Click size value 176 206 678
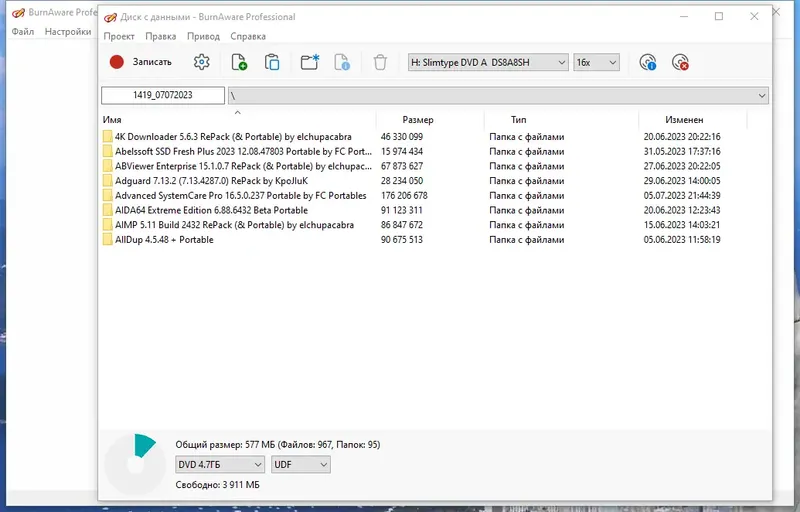The image size is (800, 512). (404, 196)
